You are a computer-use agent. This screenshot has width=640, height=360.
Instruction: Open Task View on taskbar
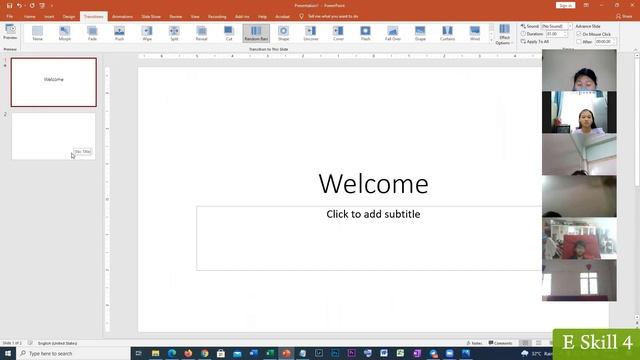139,353
